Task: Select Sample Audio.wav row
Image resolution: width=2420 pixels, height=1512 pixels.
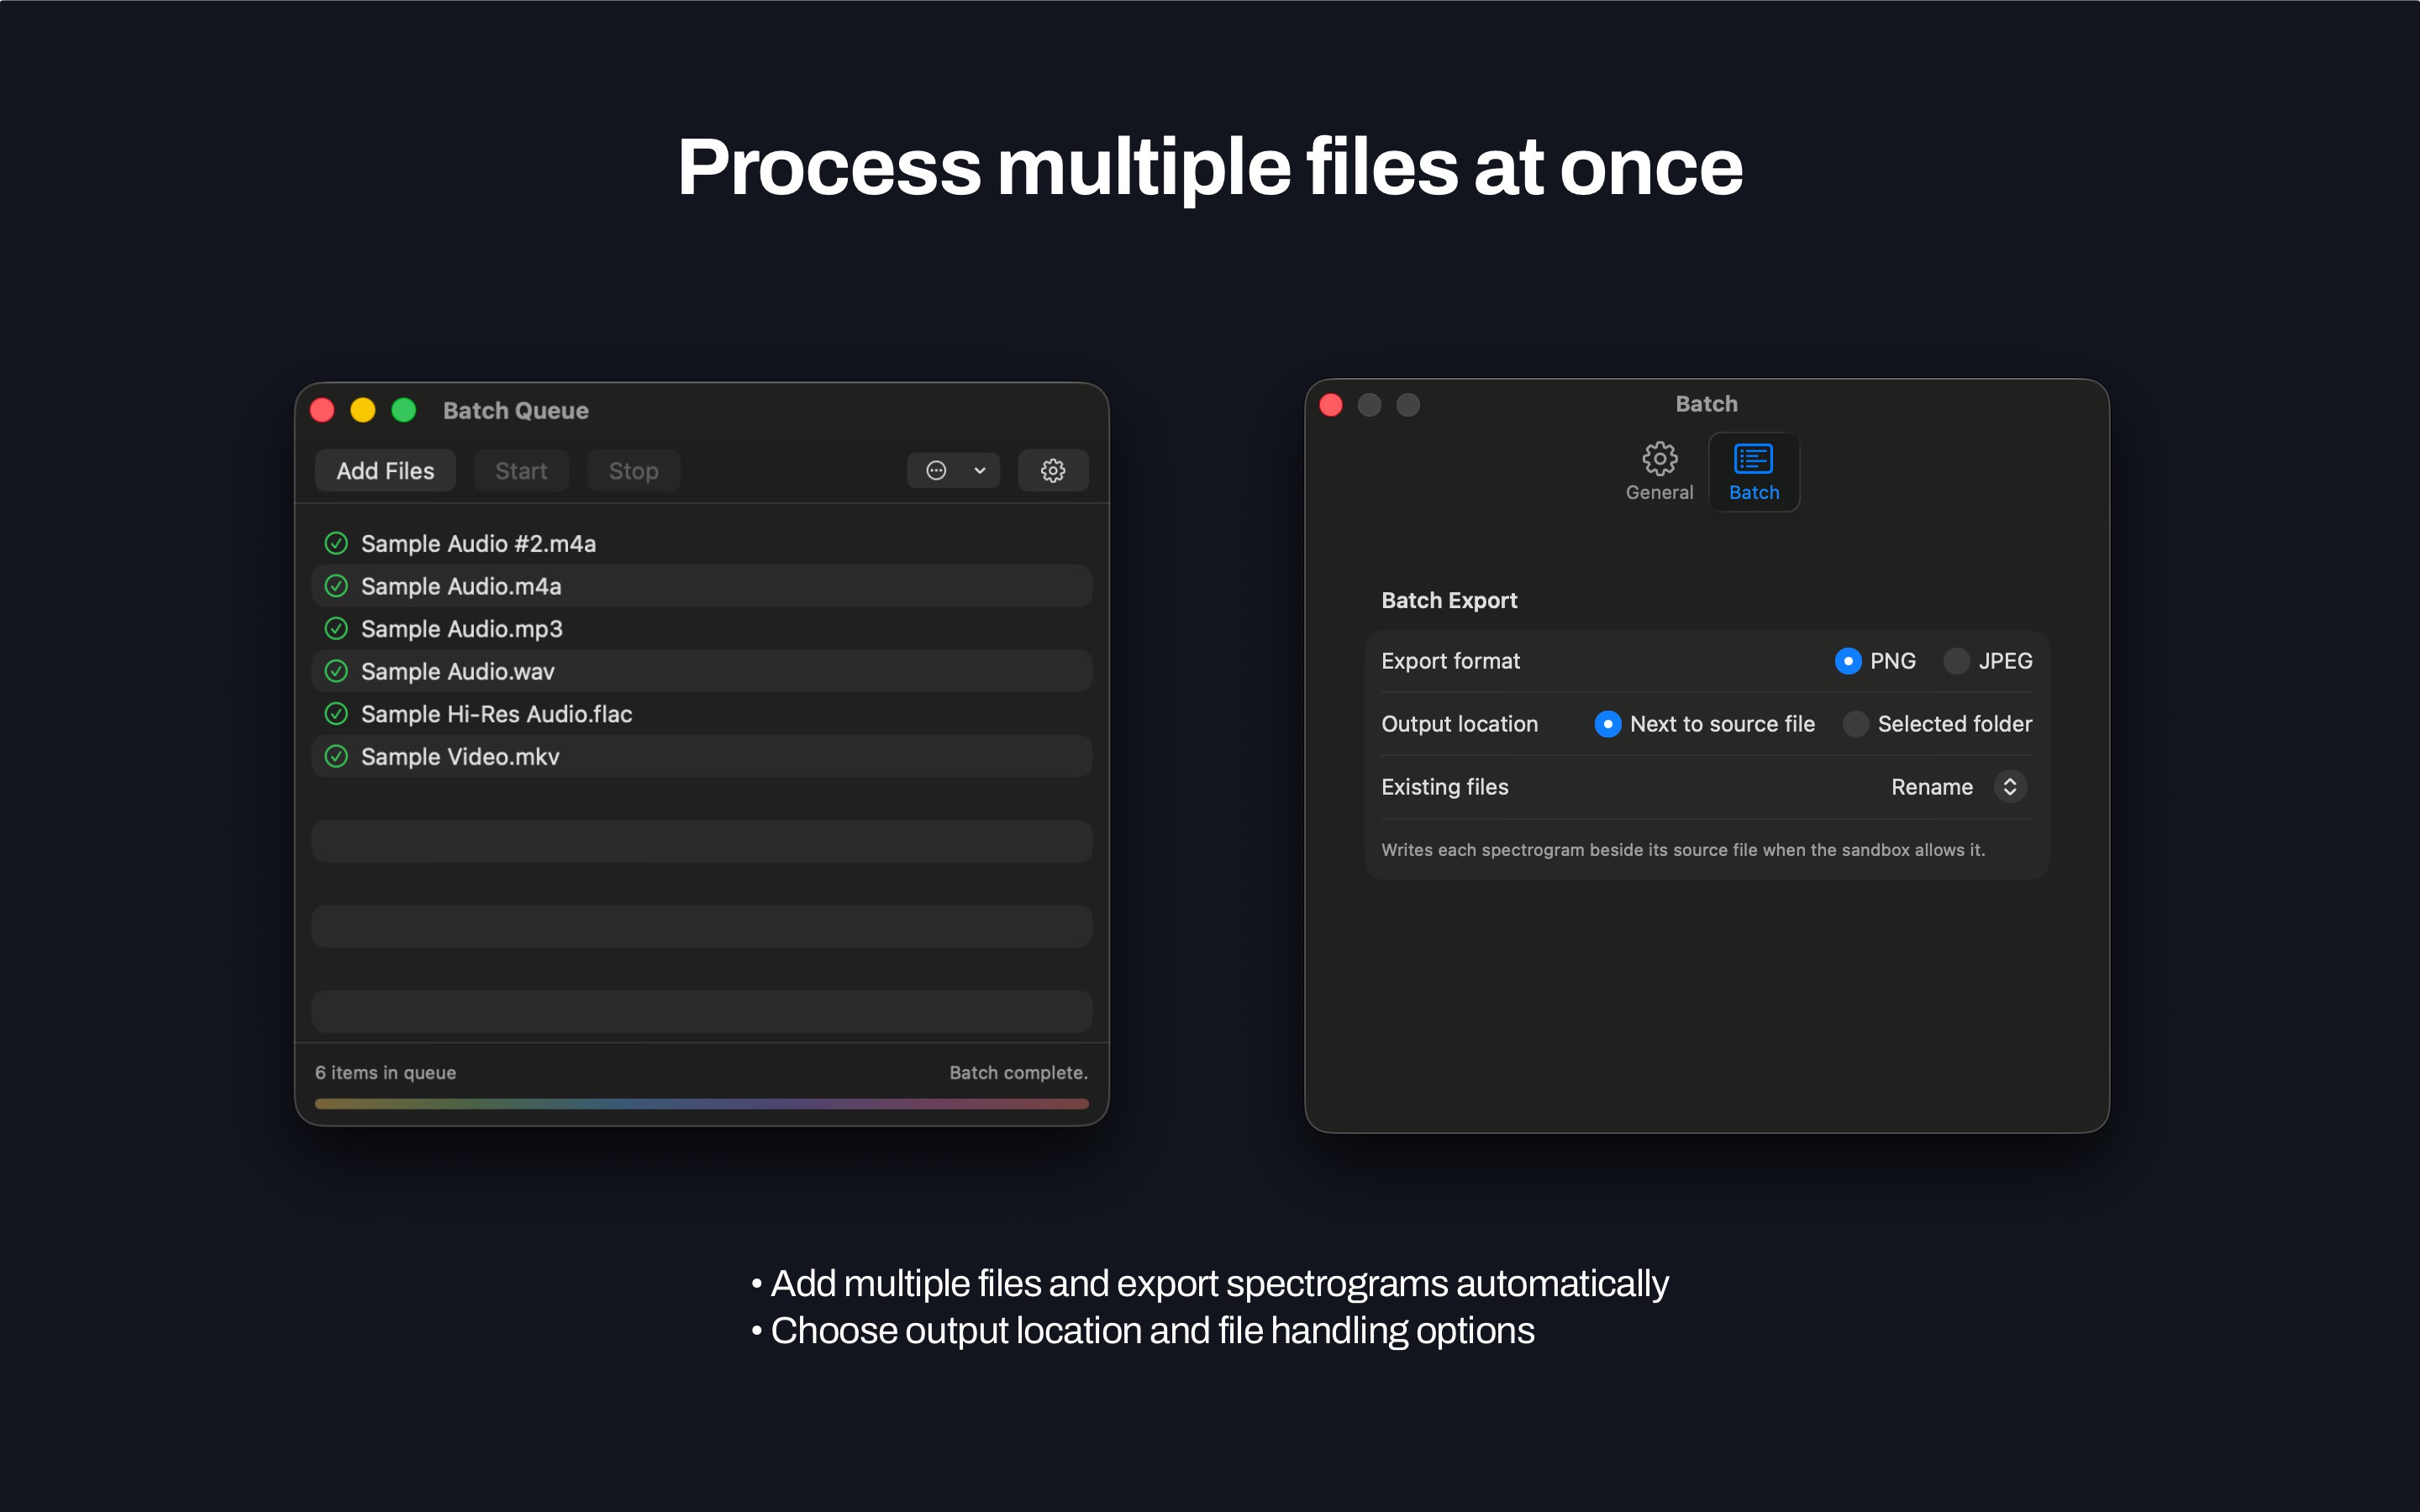Action: click(702, 671)
